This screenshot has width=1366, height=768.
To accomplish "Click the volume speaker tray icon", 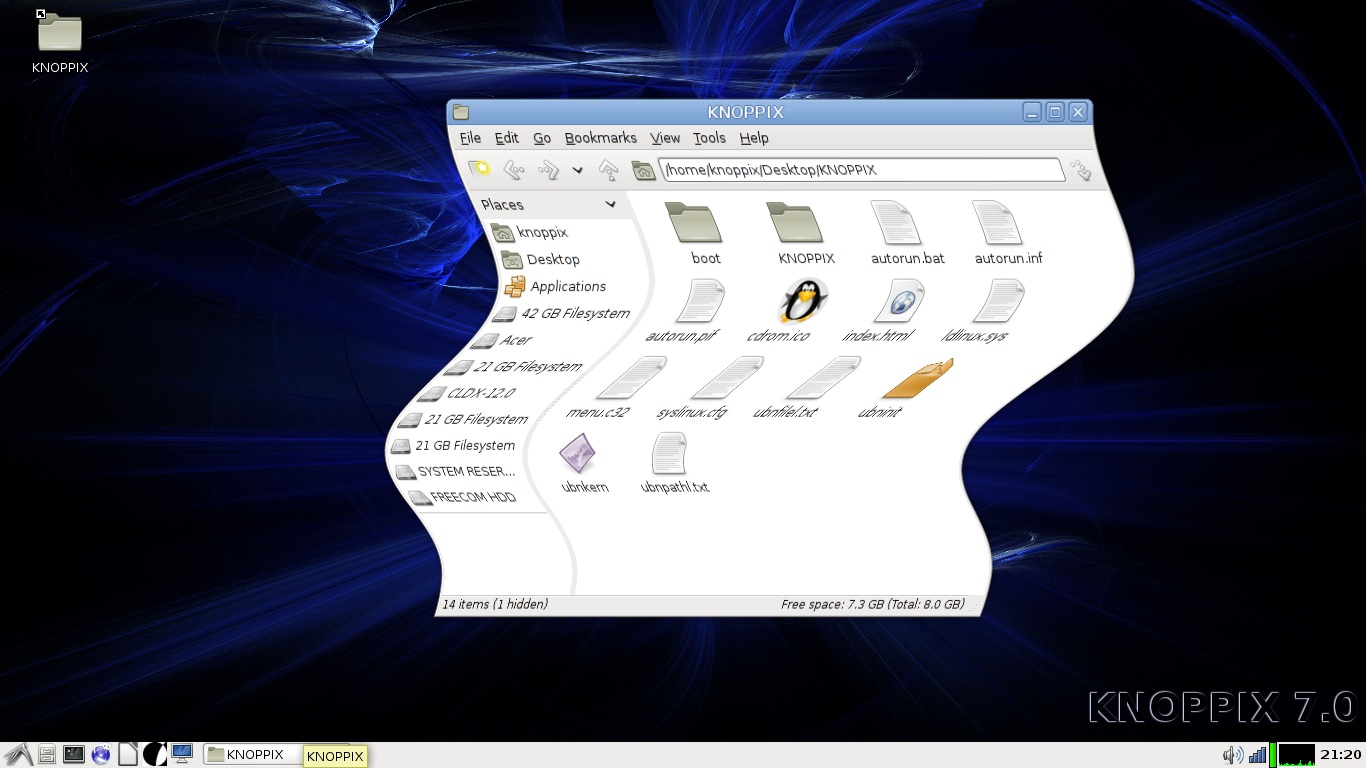I will pos(1234,755).
